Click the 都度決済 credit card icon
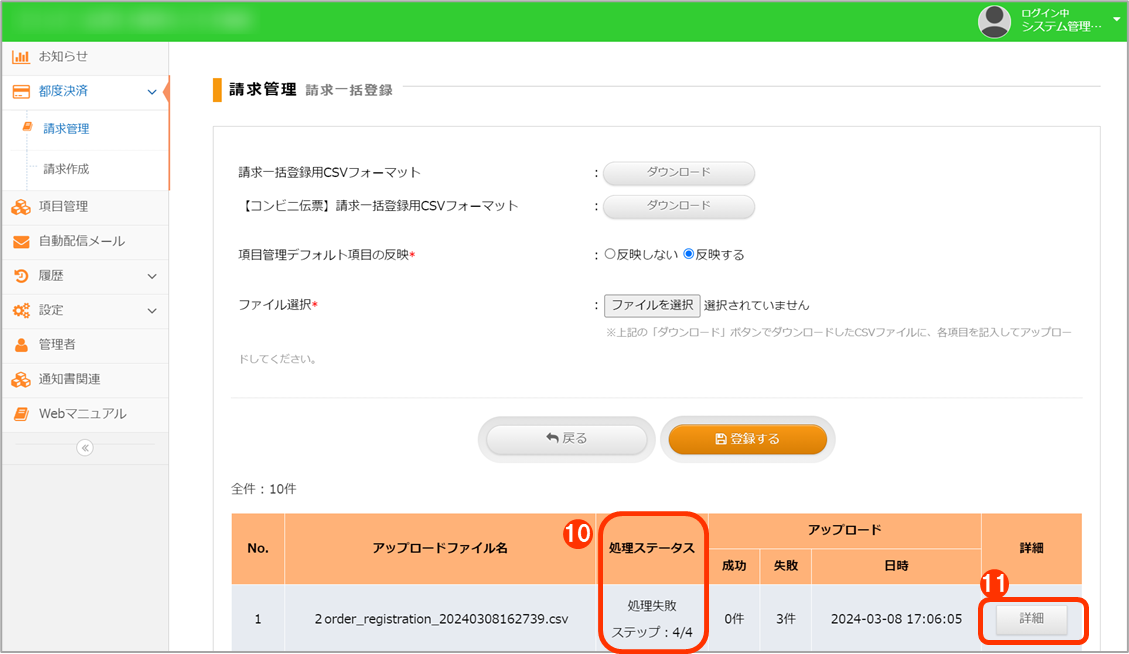Image resolution: width=1129 pixels, height=654 pixels. click(x=20, y=92)
